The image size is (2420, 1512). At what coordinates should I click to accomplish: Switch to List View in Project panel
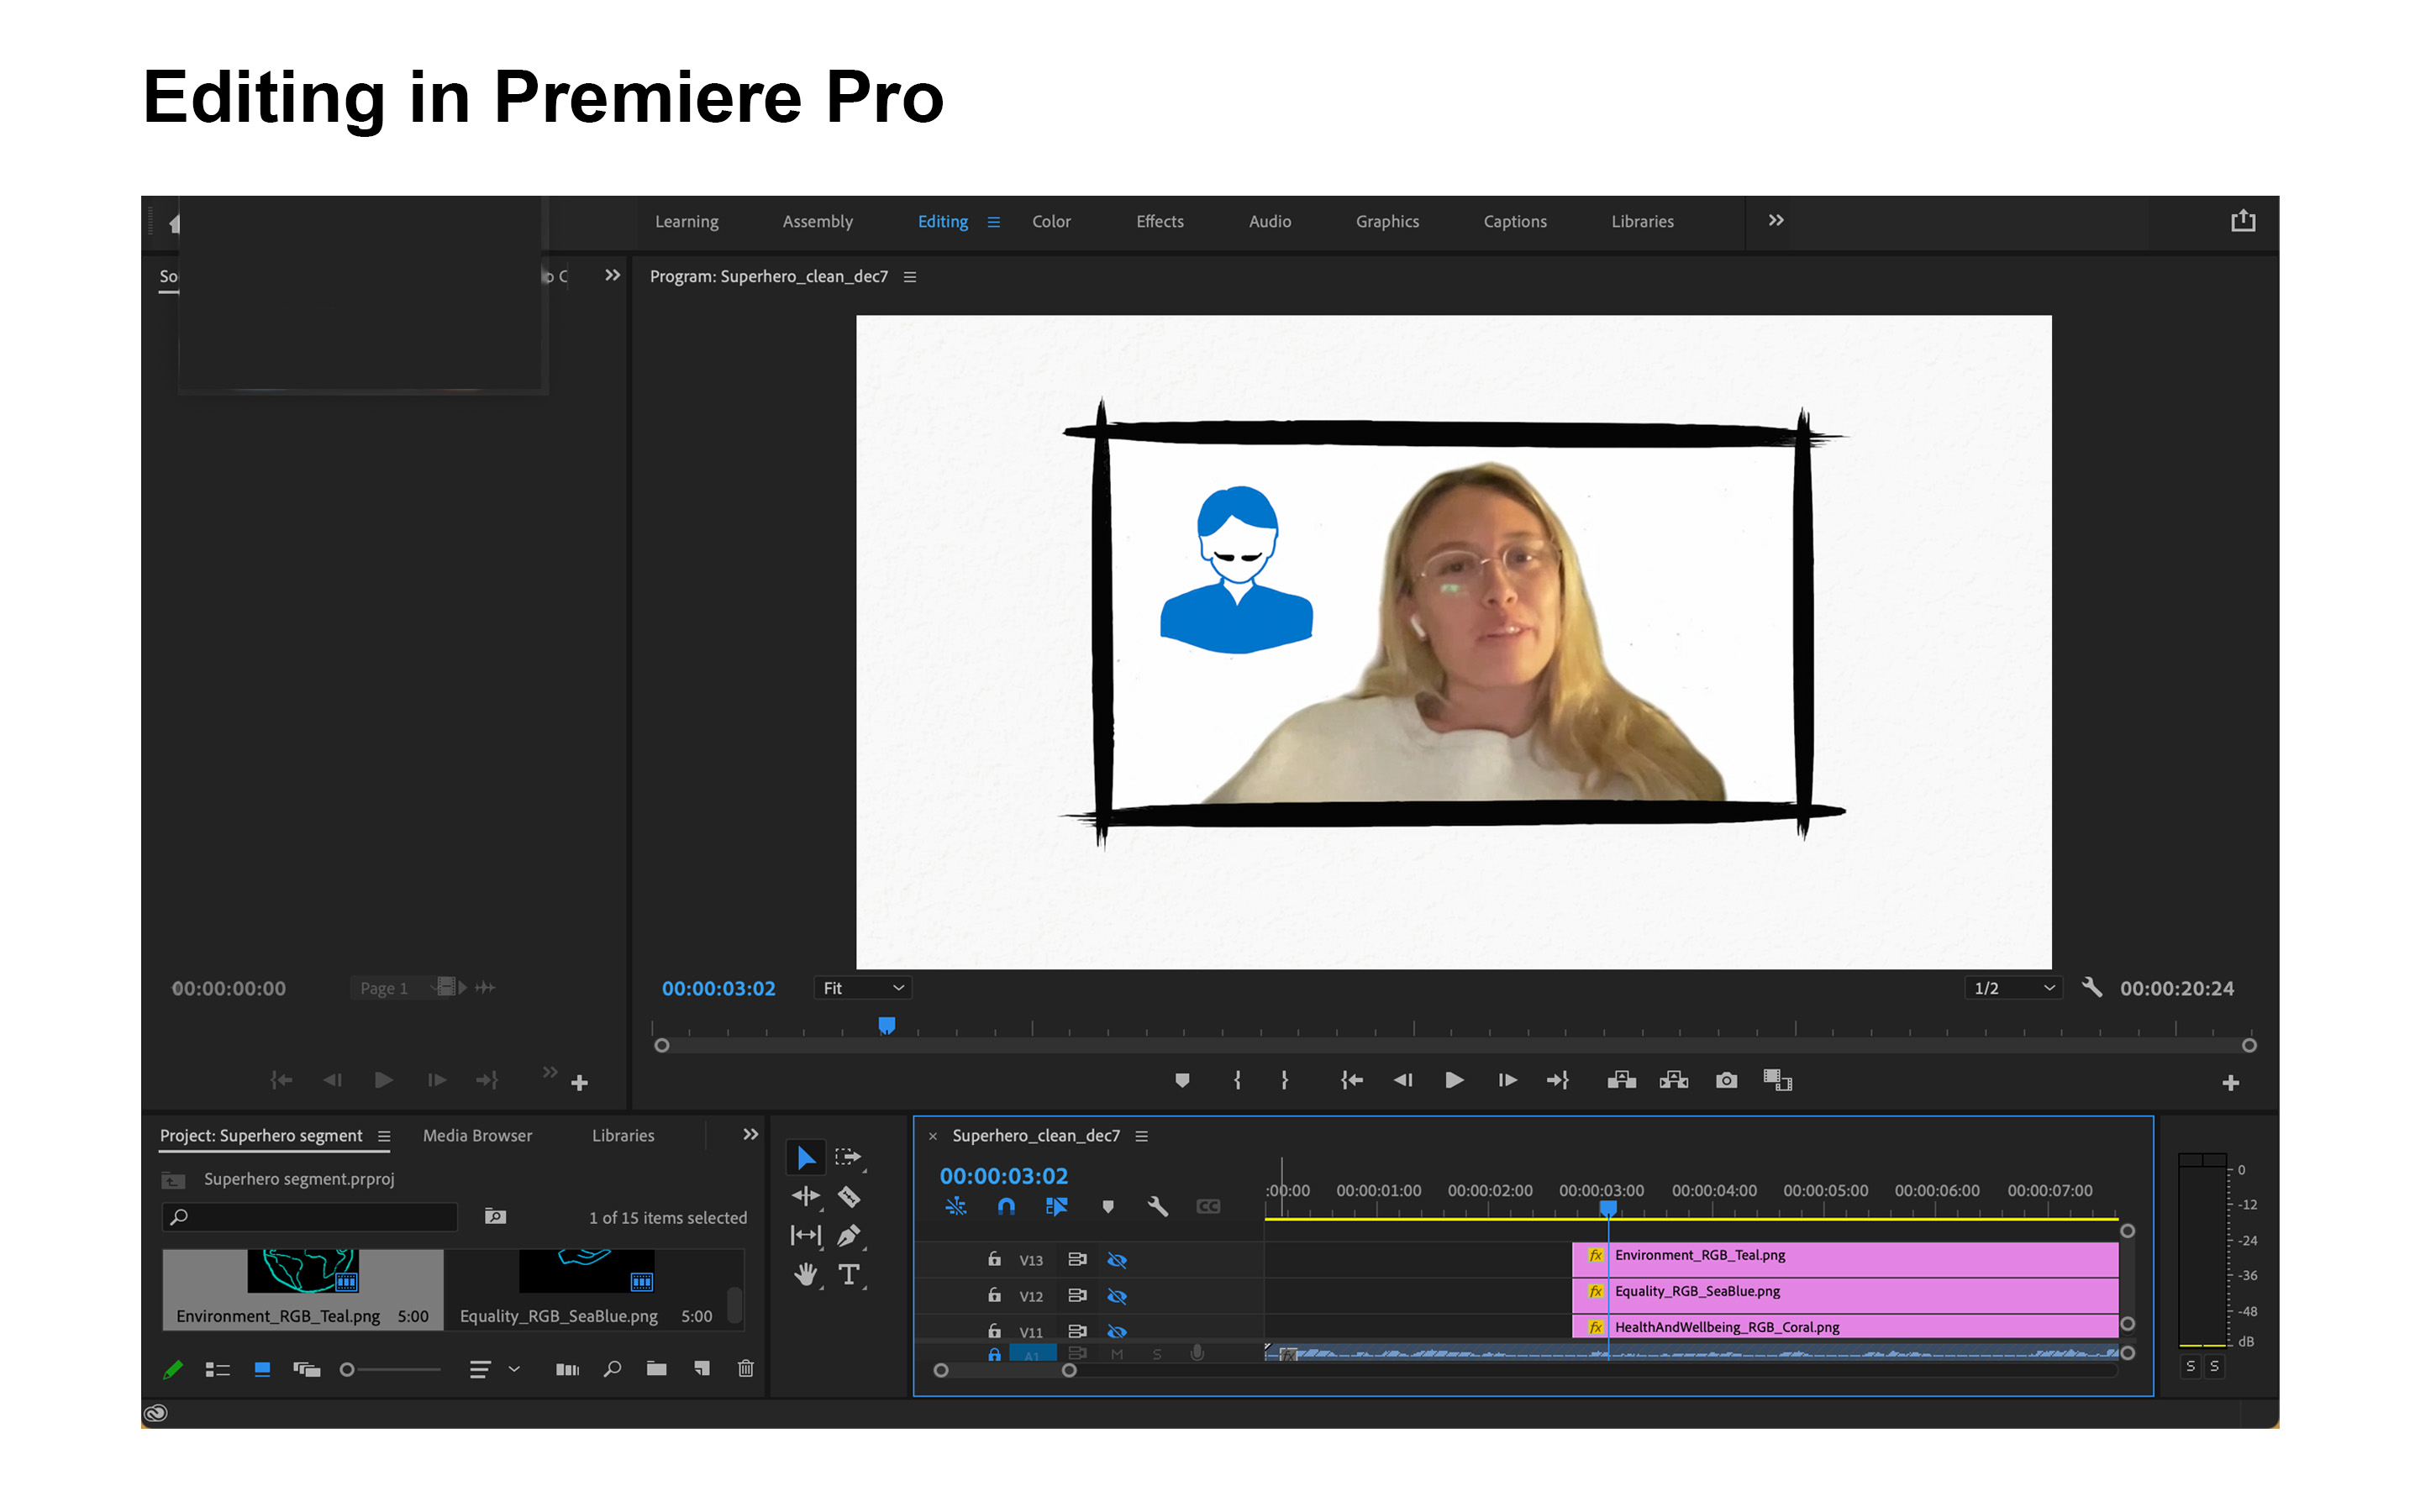217,1369
